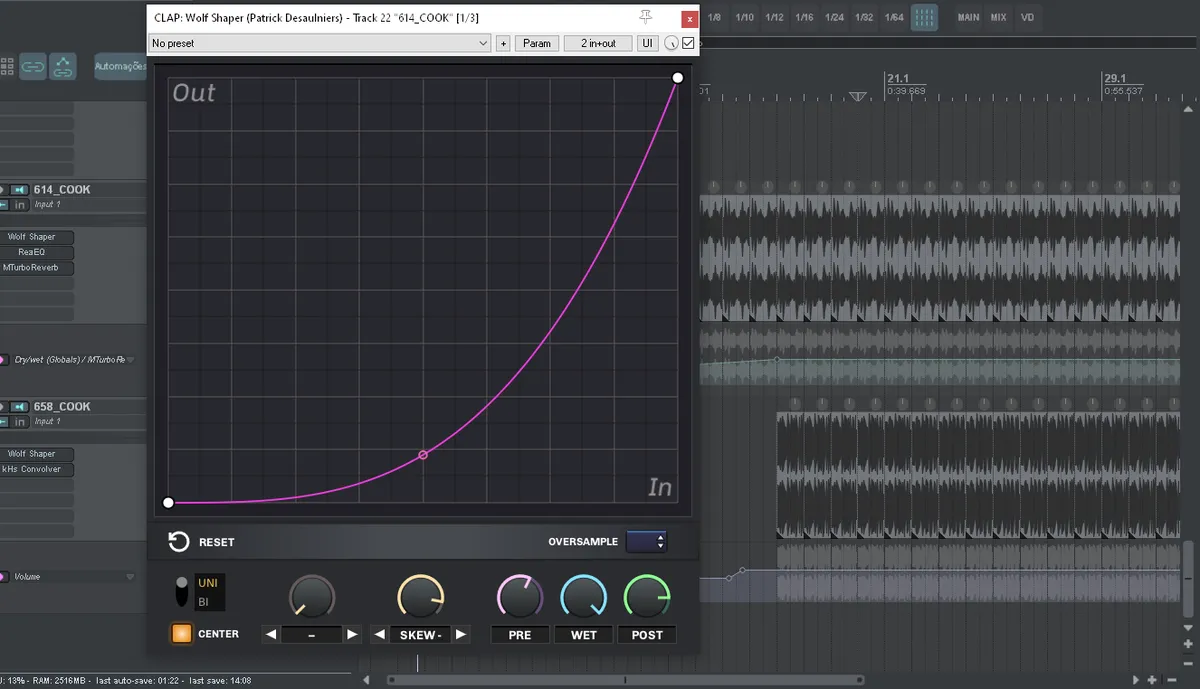The height and width of the screenshot is (689, 1200).
Task: Click the POST gain knob
Action: 647,597
